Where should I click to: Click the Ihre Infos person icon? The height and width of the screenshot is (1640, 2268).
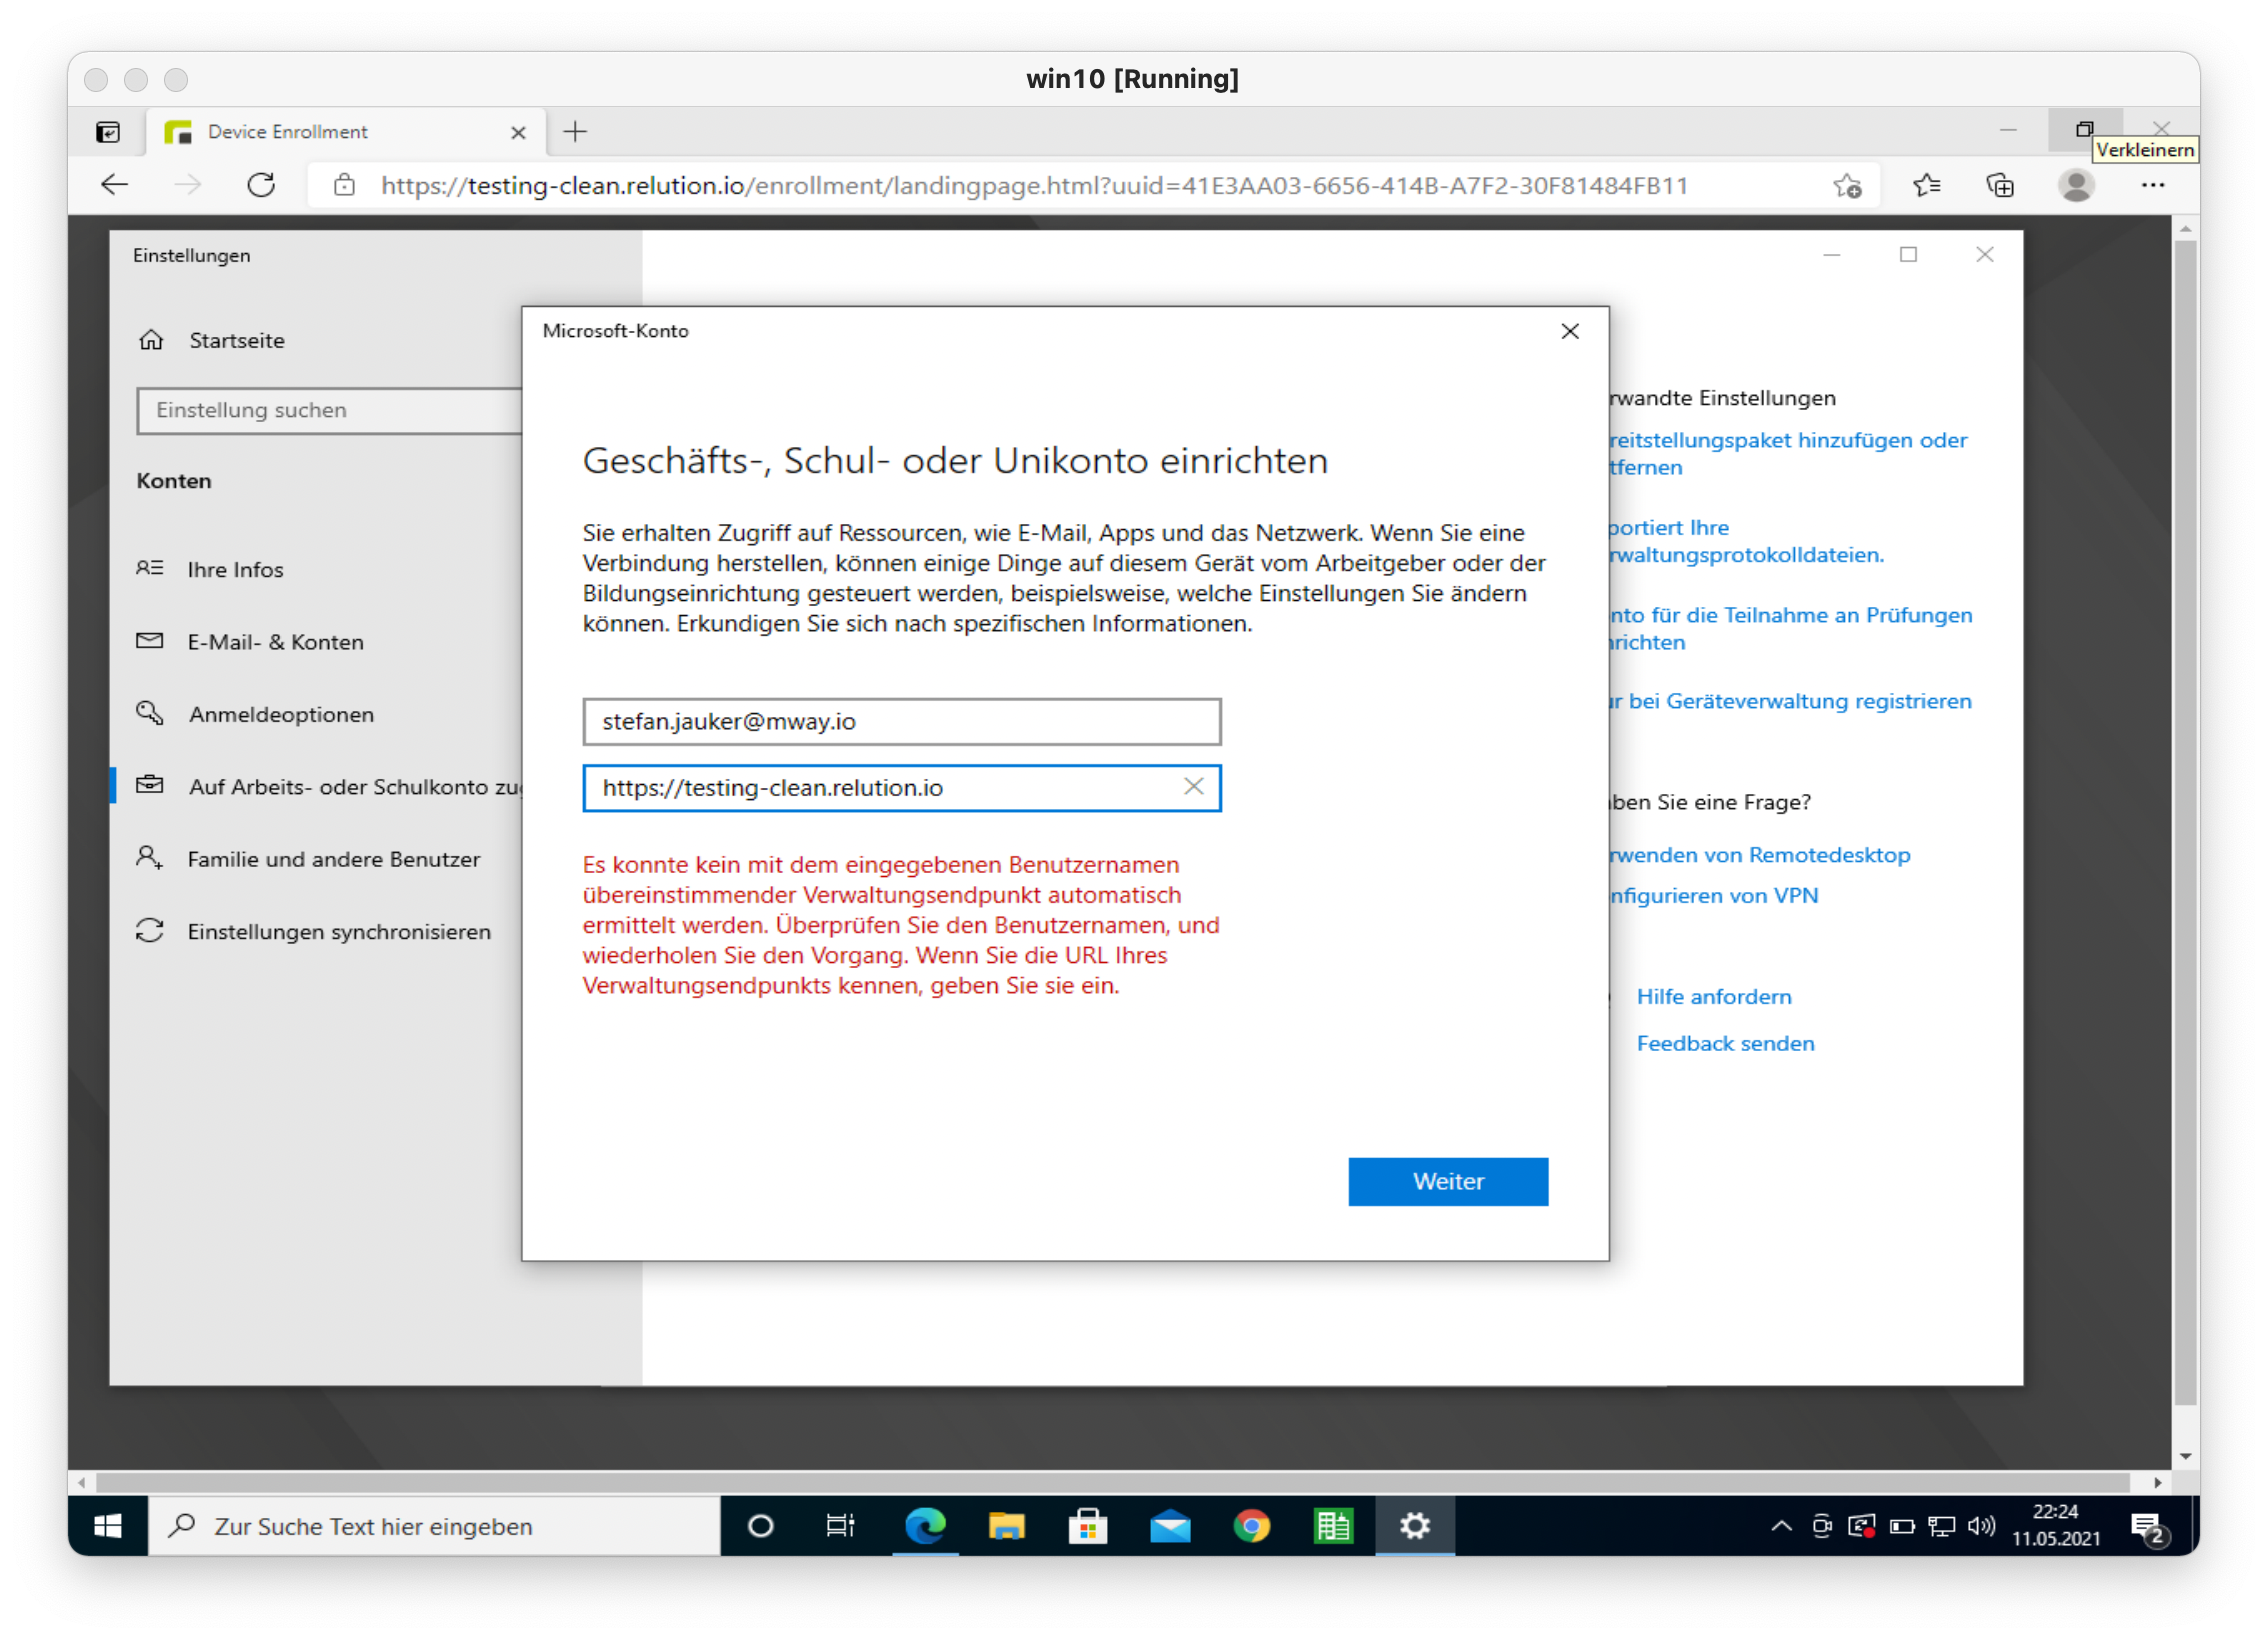click(x=150, y=568)
